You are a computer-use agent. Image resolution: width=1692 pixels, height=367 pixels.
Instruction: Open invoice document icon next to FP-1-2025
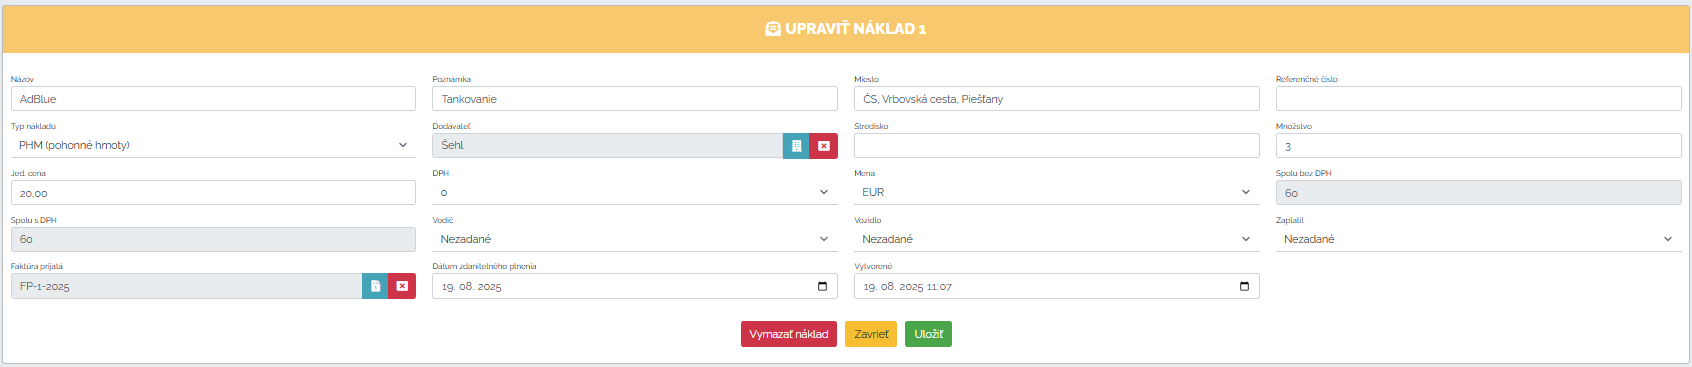coord(375,286)
